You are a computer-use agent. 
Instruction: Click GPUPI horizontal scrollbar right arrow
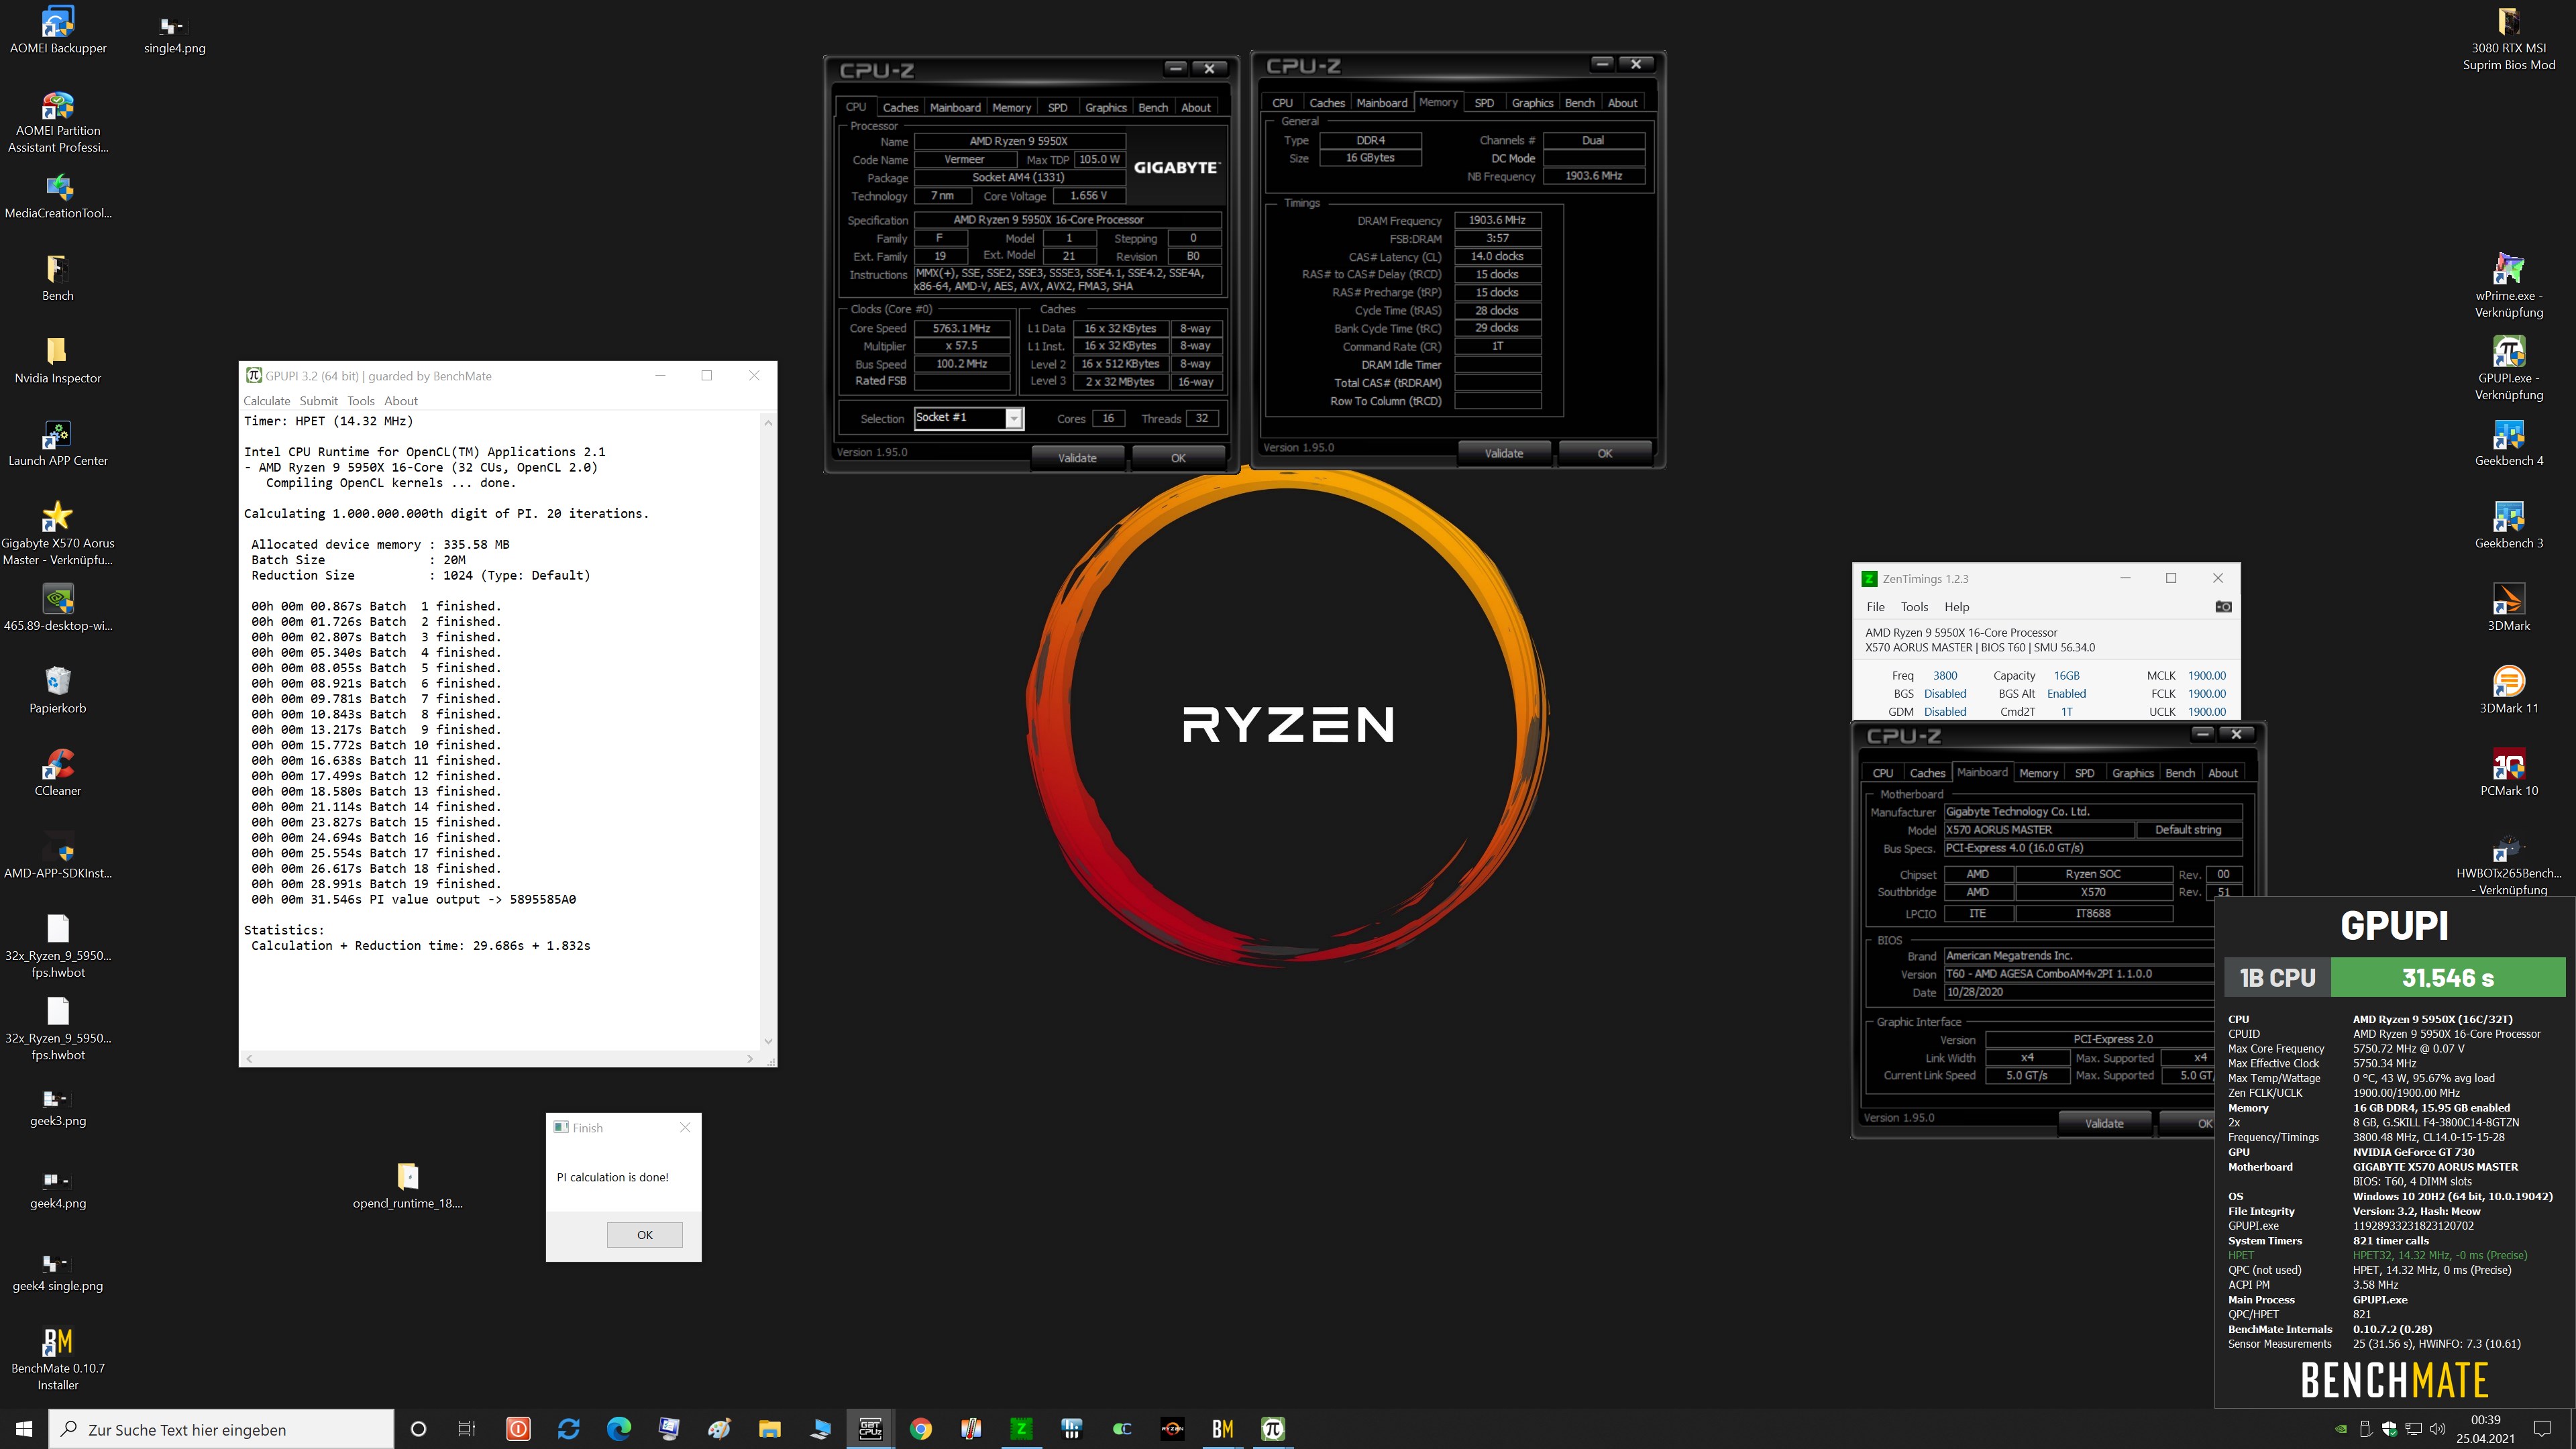click(750, 1058)
